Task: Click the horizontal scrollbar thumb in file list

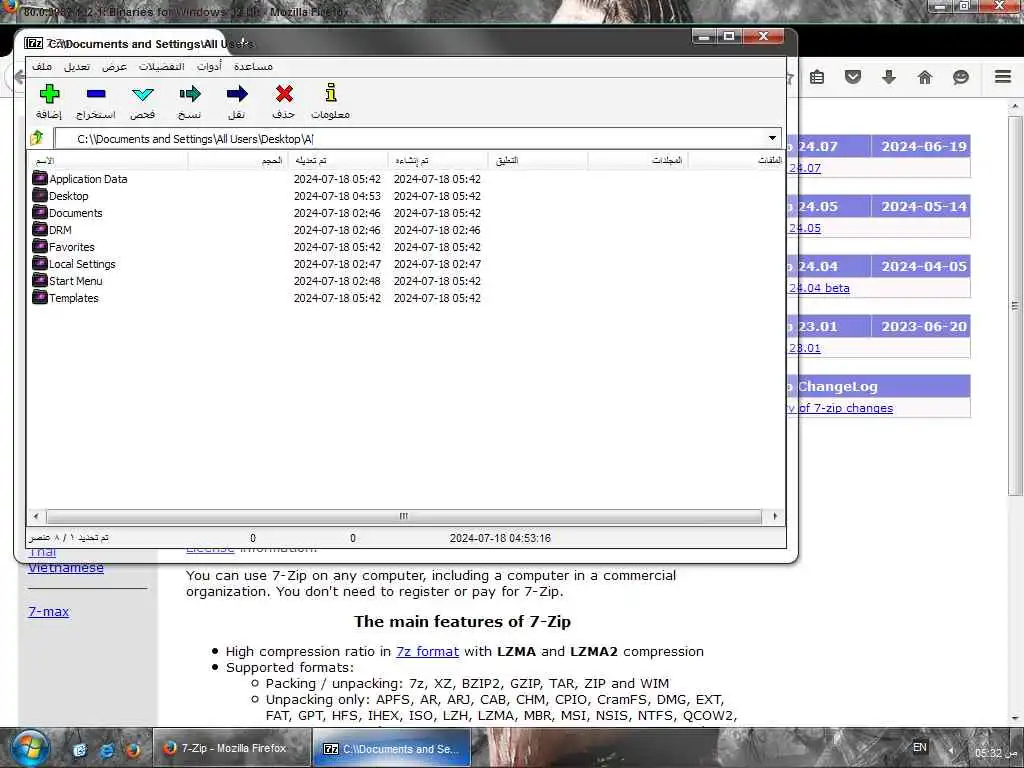Action: tap(404, 516)
